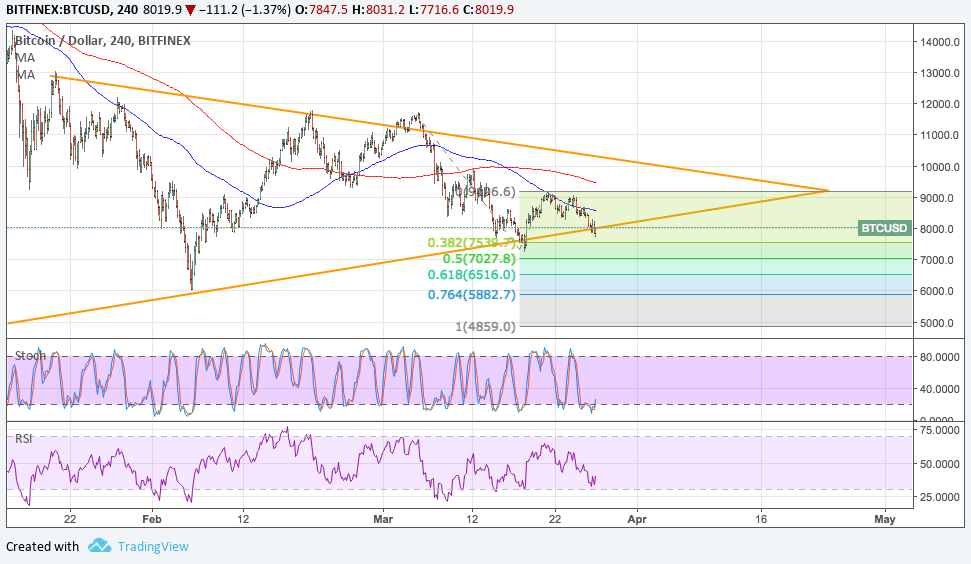Click the 0.382(7539.7) Fibonacci level label
The width and height of the screenshot is (971, 564).
click(471, 243)
